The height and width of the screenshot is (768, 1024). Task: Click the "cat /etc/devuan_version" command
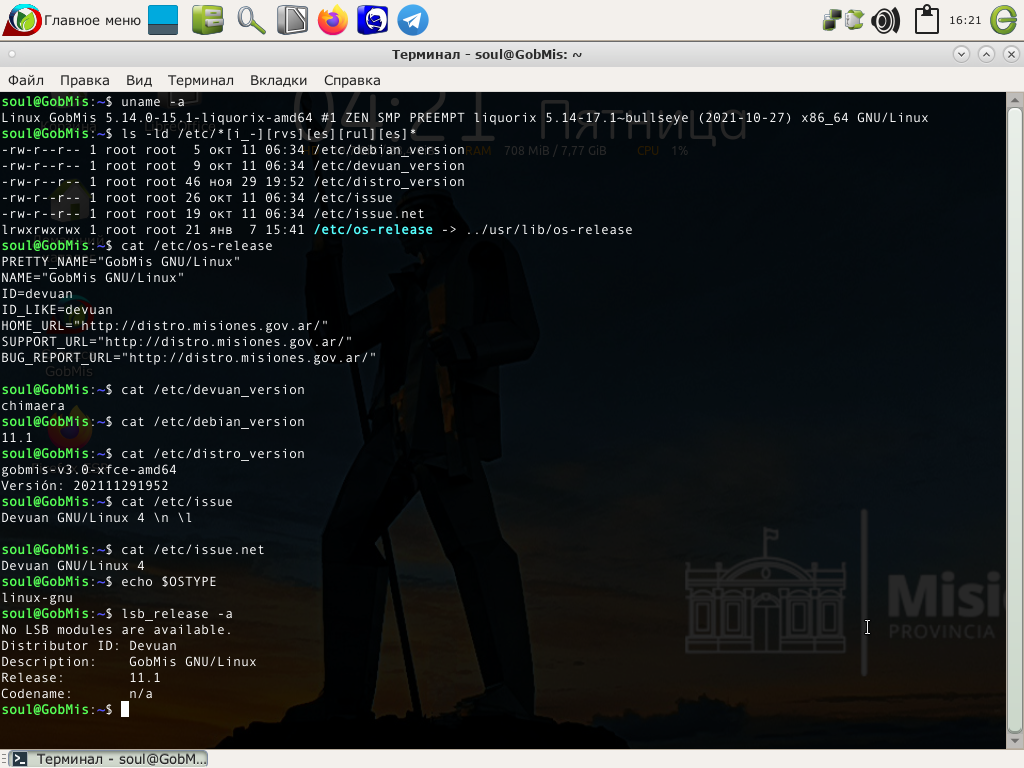tap(213, 390)
